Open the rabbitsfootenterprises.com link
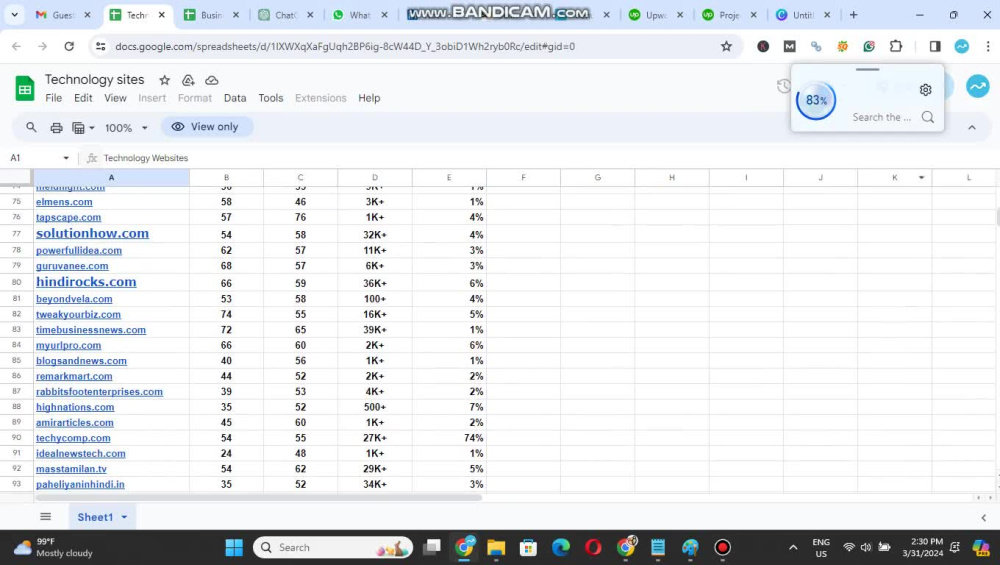 99,392
